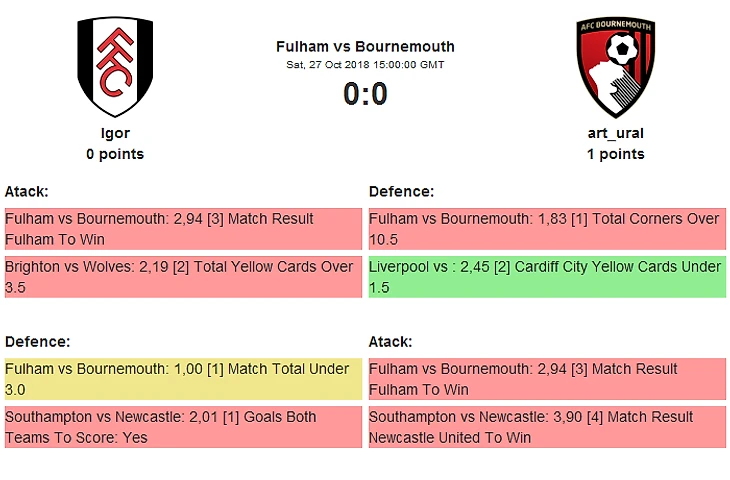Open Southampton vs Newcastle Both Teams Score bet
The image size is (730, 480).
[x=183, y=427]
